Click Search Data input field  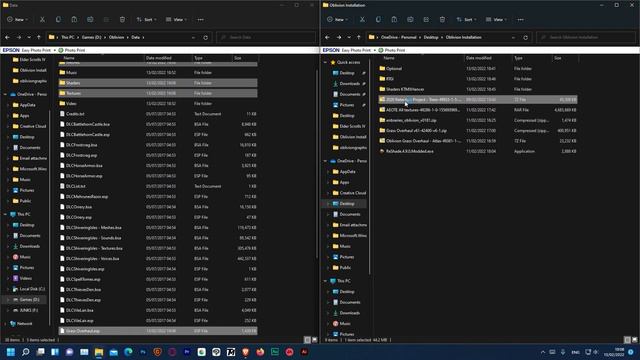pyautogui.click(x=266, y=37)
